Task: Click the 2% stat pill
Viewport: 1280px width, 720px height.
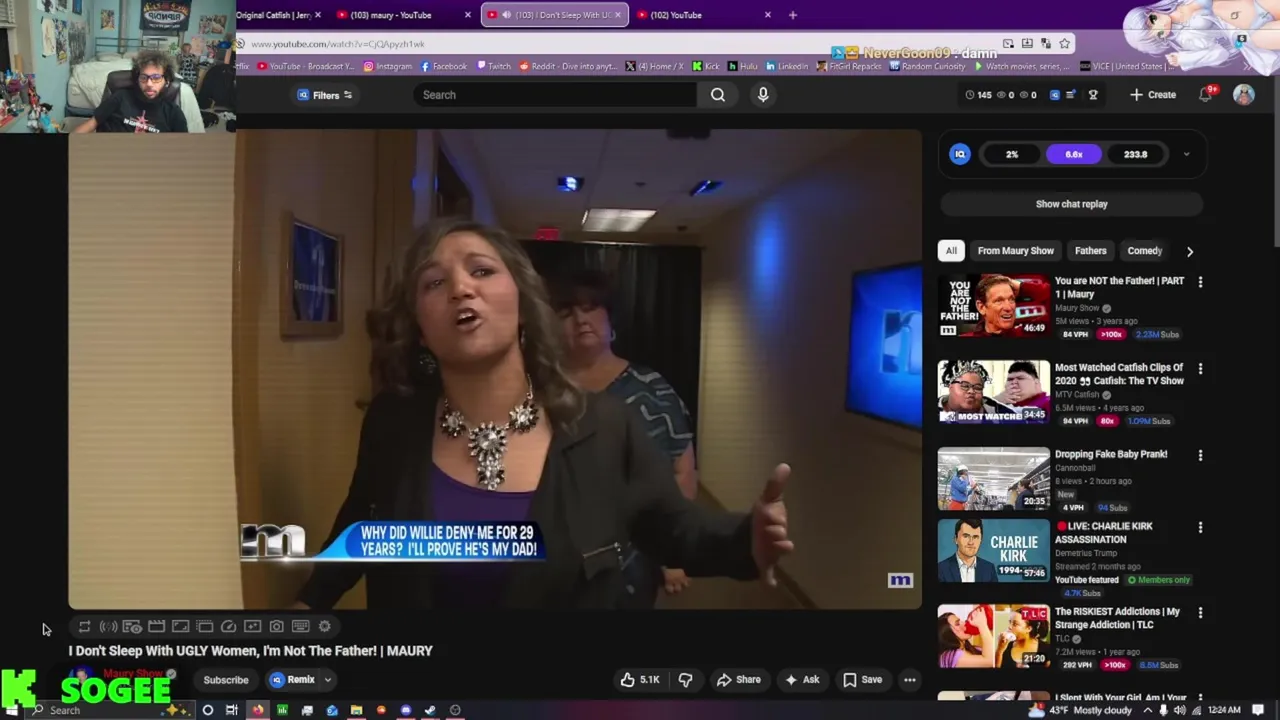Action: 1012,154
